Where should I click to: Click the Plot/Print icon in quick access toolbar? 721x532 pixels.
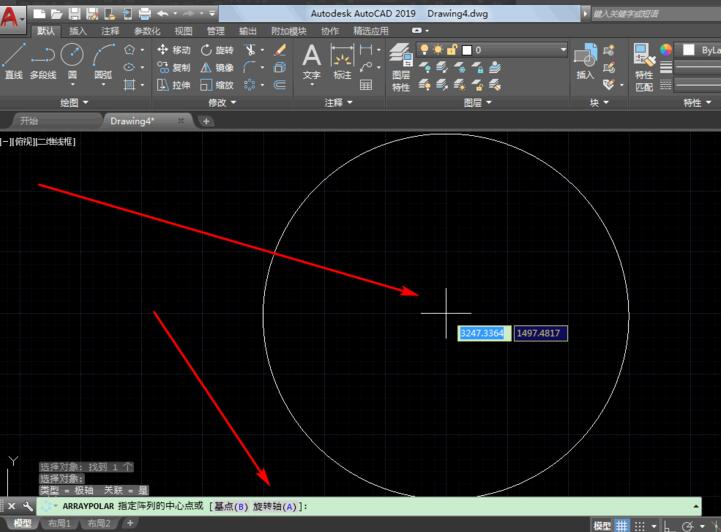point(145,14)
